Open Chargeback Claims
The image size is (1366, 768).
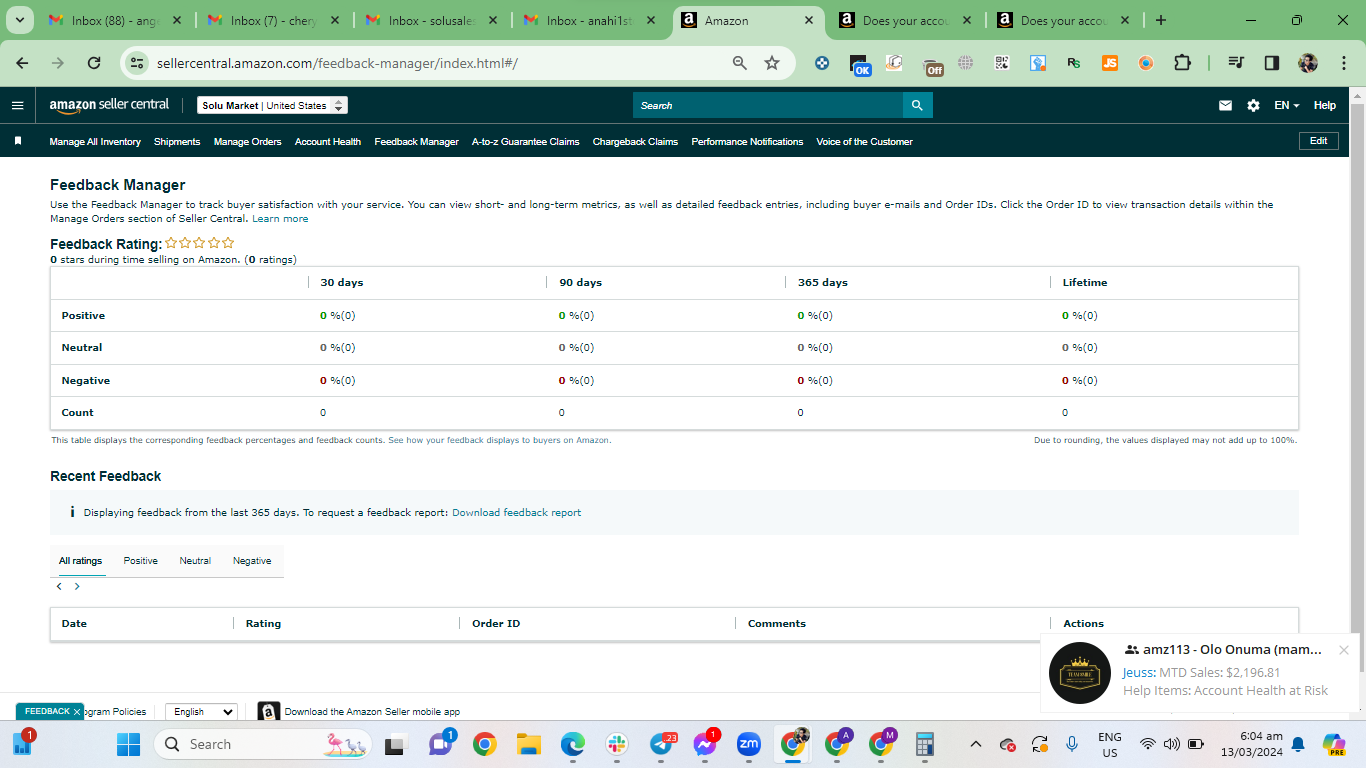point(635,142)
